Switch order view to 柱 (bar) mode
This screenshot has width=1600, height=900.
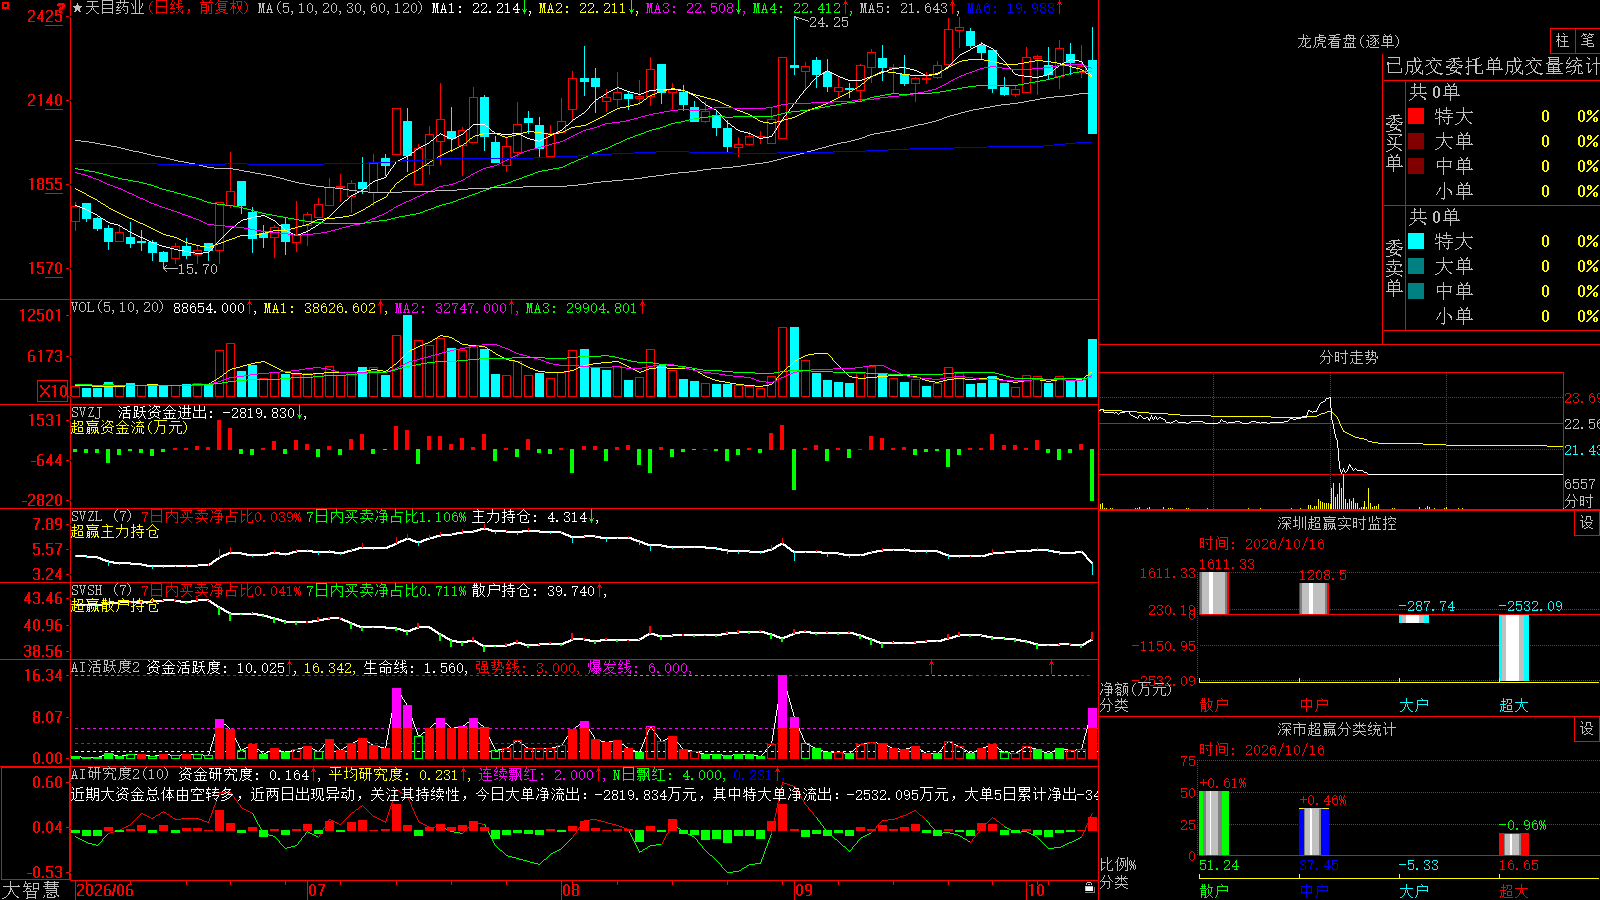pyautogui.click(x=1562, y=40)
